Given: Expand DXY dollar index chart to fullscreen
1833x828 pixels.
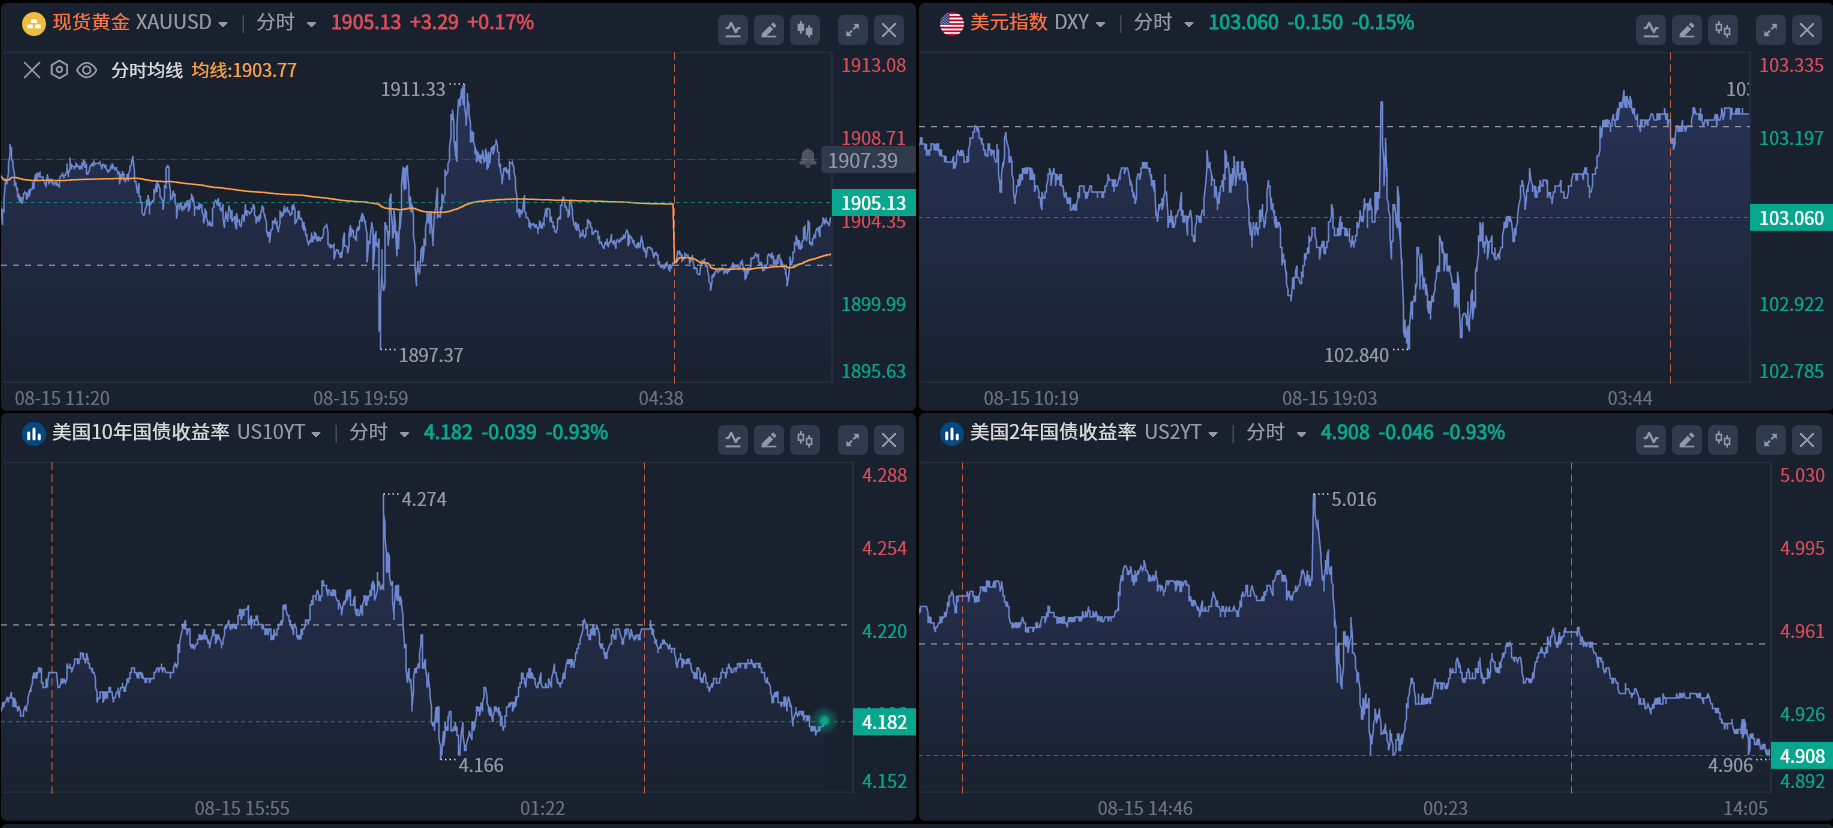Looking at the screenshot, I should 1771,30.
